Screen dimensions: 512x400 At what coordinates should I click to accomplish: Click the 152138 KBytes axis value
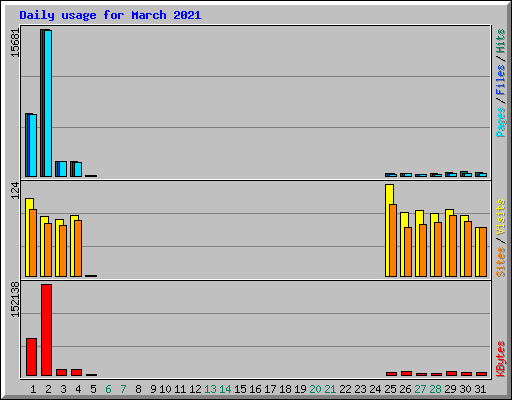tap(15, 300)
